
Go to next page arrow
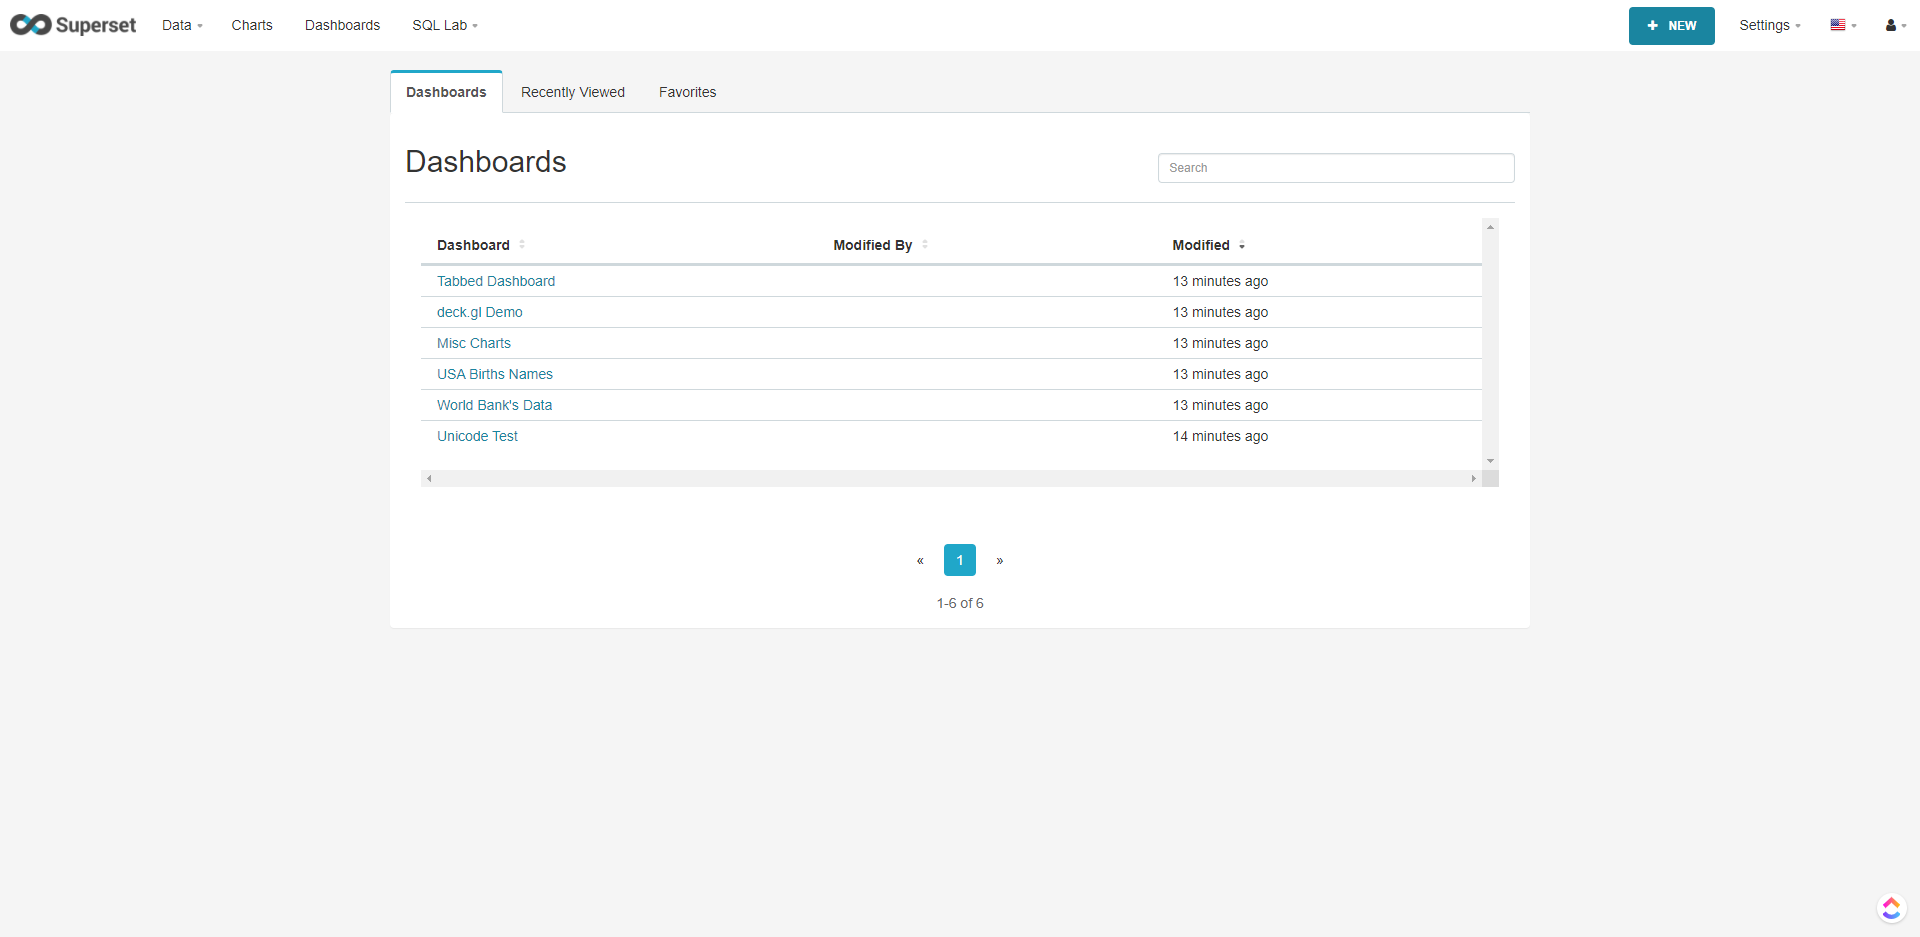1000,560
